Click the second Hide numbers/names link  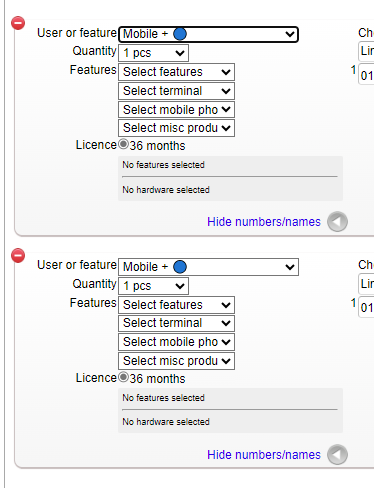(264, 455)
